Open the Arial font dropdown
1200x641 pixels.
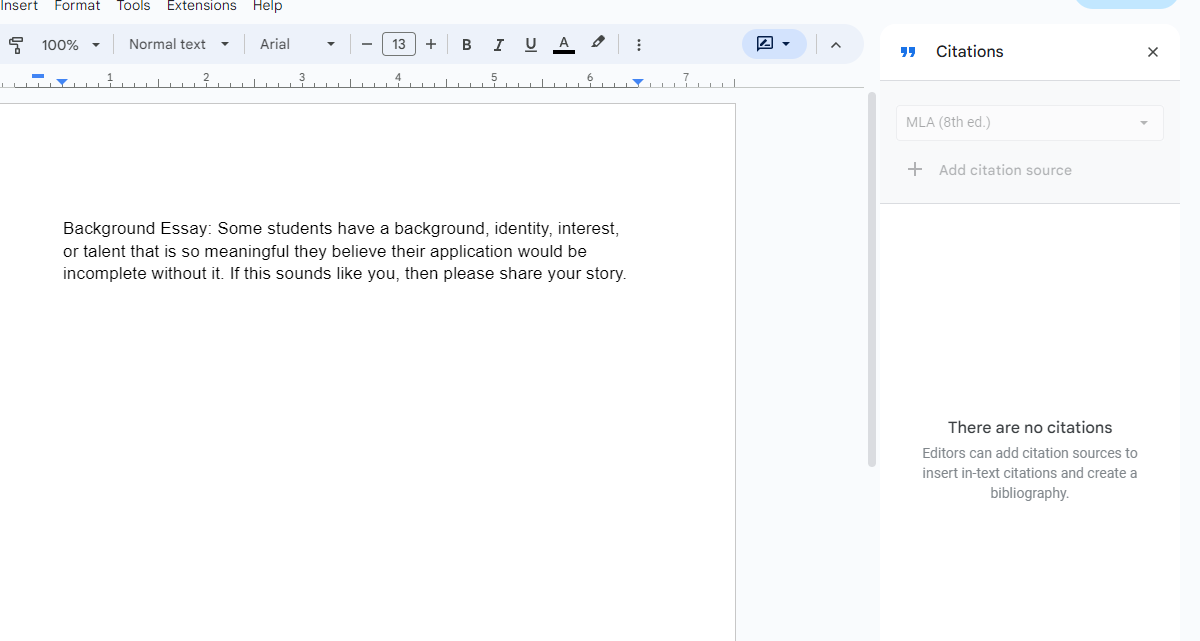[297, 44]
